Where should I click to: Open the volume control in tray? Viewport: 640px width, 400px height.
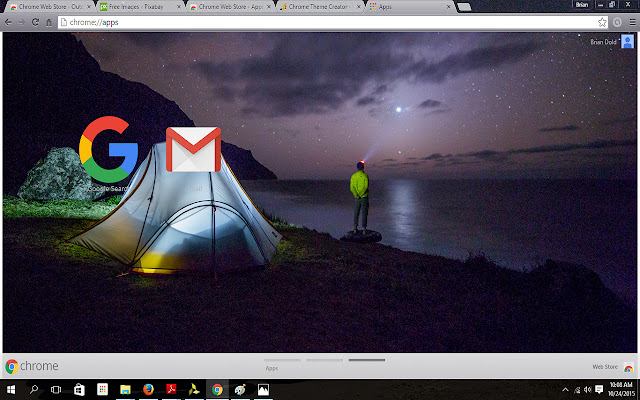(588, 390)
